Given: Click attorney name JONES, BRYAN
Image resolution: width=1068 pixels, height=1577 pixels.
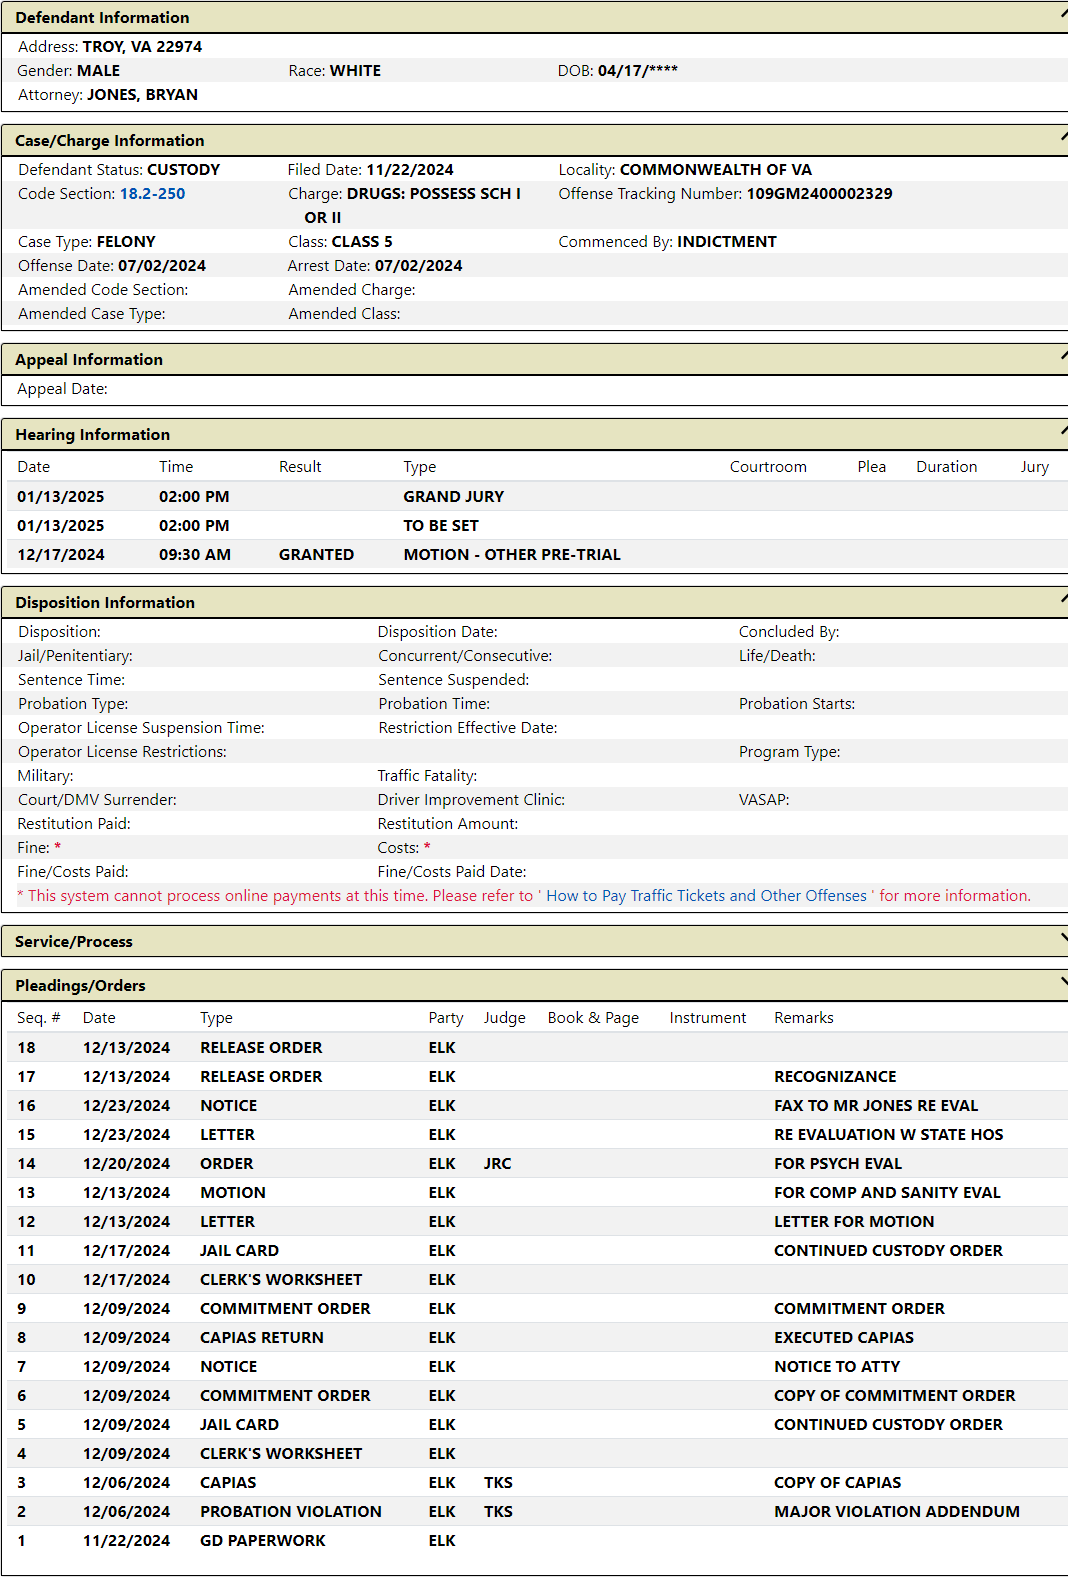Looking at the screenshot, I should (143, 95).
